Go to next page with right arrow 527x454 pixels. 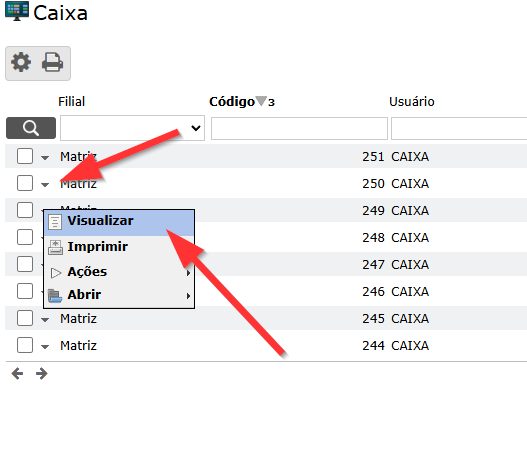[42, 373]
